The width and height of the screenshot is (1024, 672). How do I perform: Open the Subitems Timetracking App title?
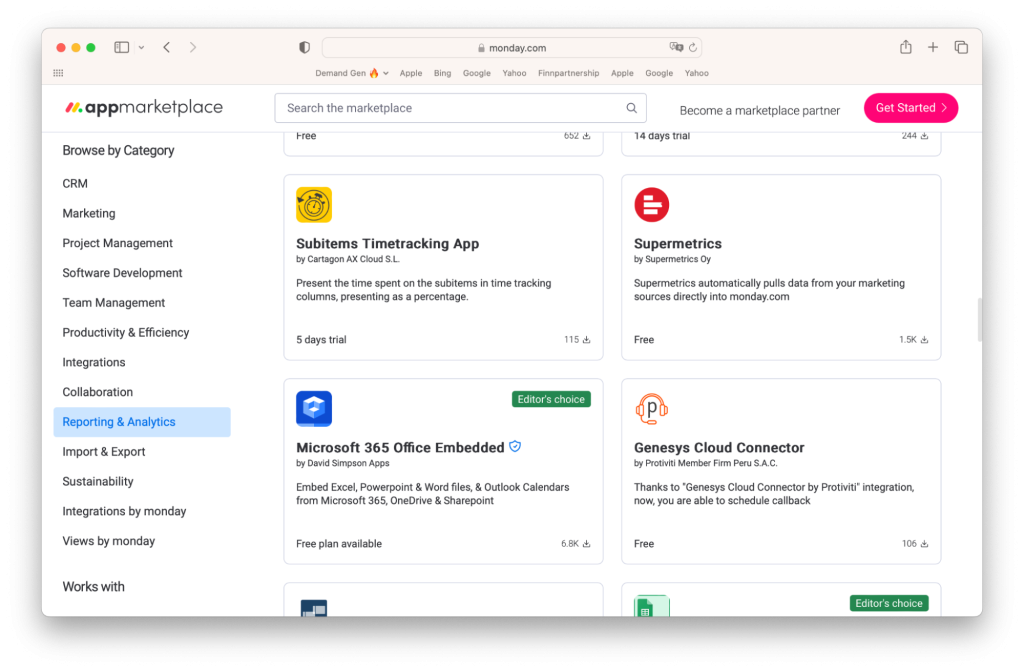[387, 244]
